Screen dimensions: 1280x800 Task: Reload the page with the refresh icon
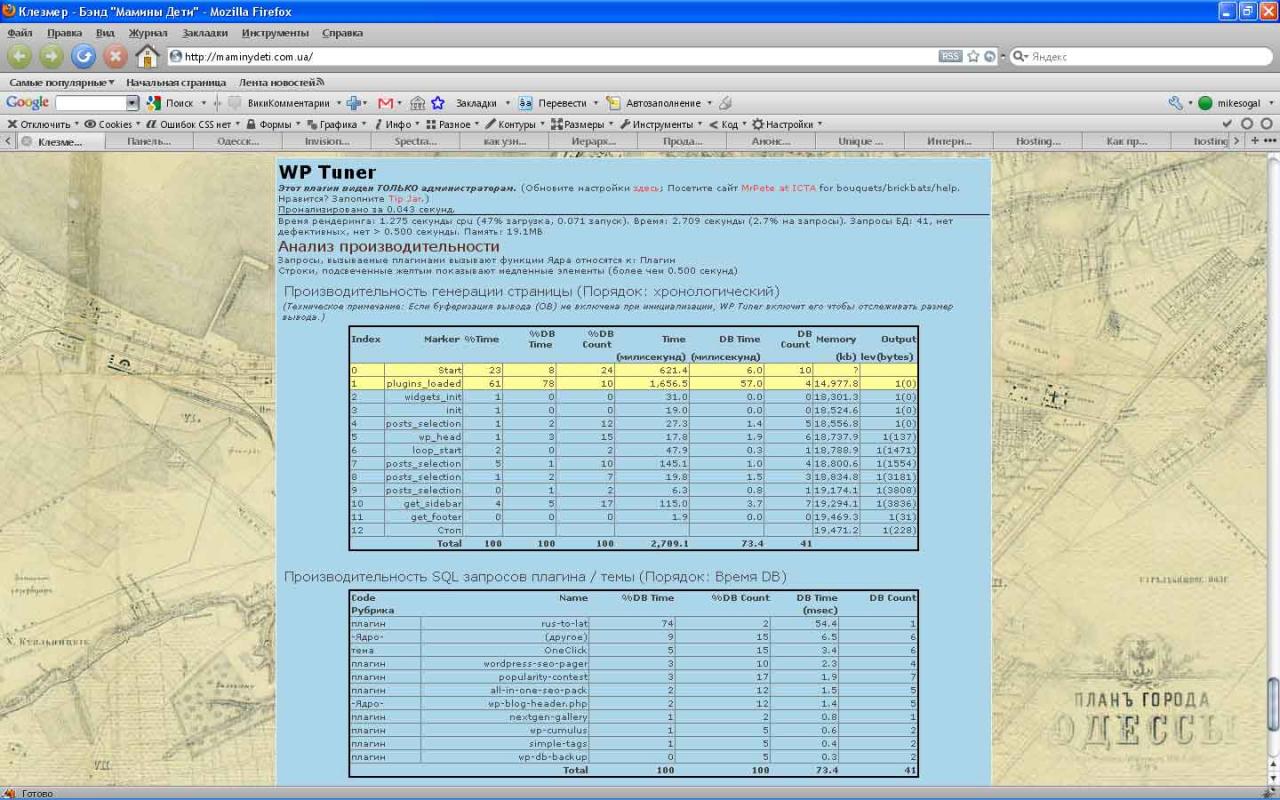(84, 56)
